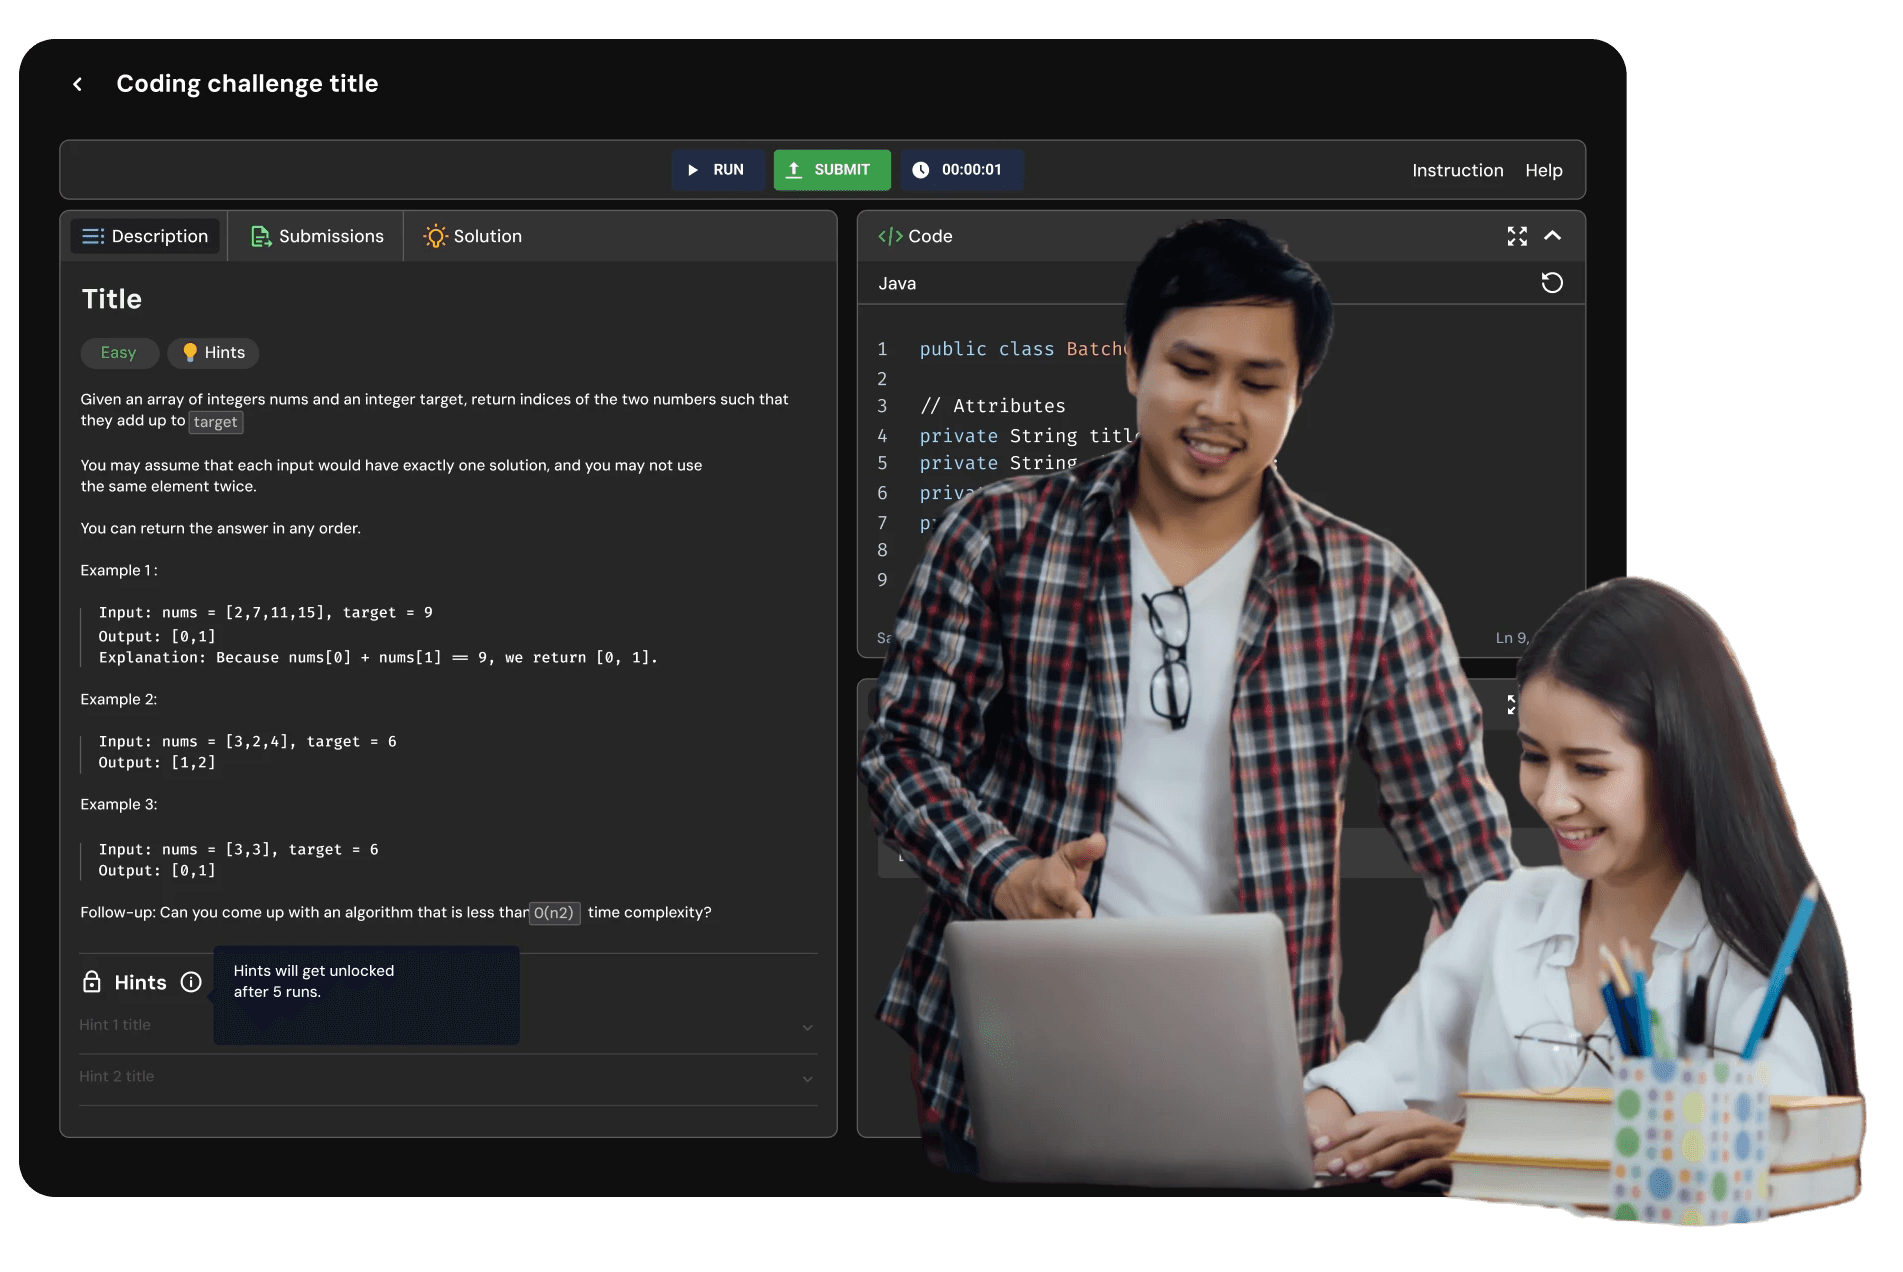Screen dimensions: 1903x1272
Task: Click the Hints info circle icon
Action: [x=191, y=982]
